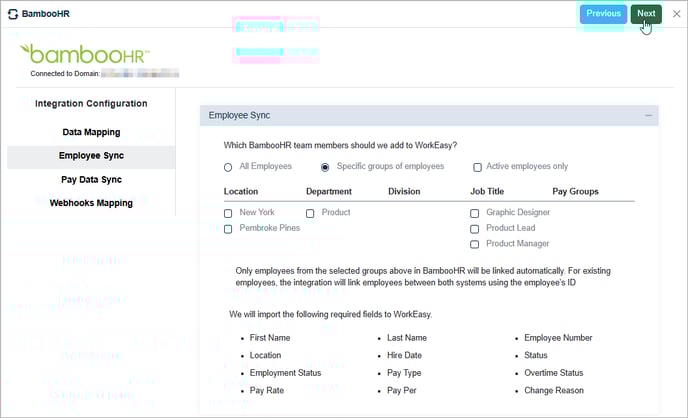The image size is (688, 418).
Task: Check the Pembroke Pines location box
Action: coord(228,229)
